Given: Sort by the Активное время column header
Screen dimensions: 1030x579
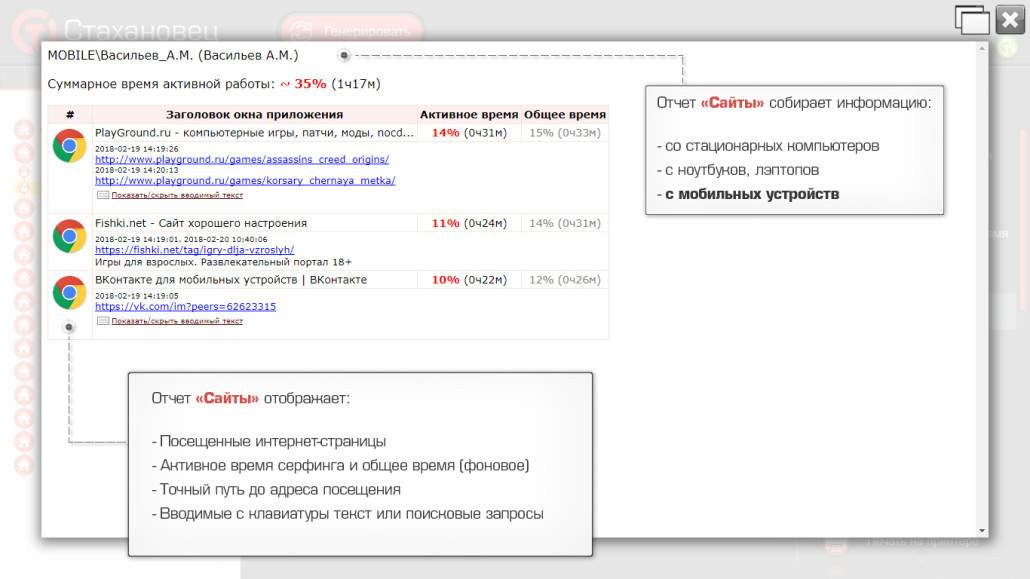Looking at the screenshot, I should pos(469,114).
